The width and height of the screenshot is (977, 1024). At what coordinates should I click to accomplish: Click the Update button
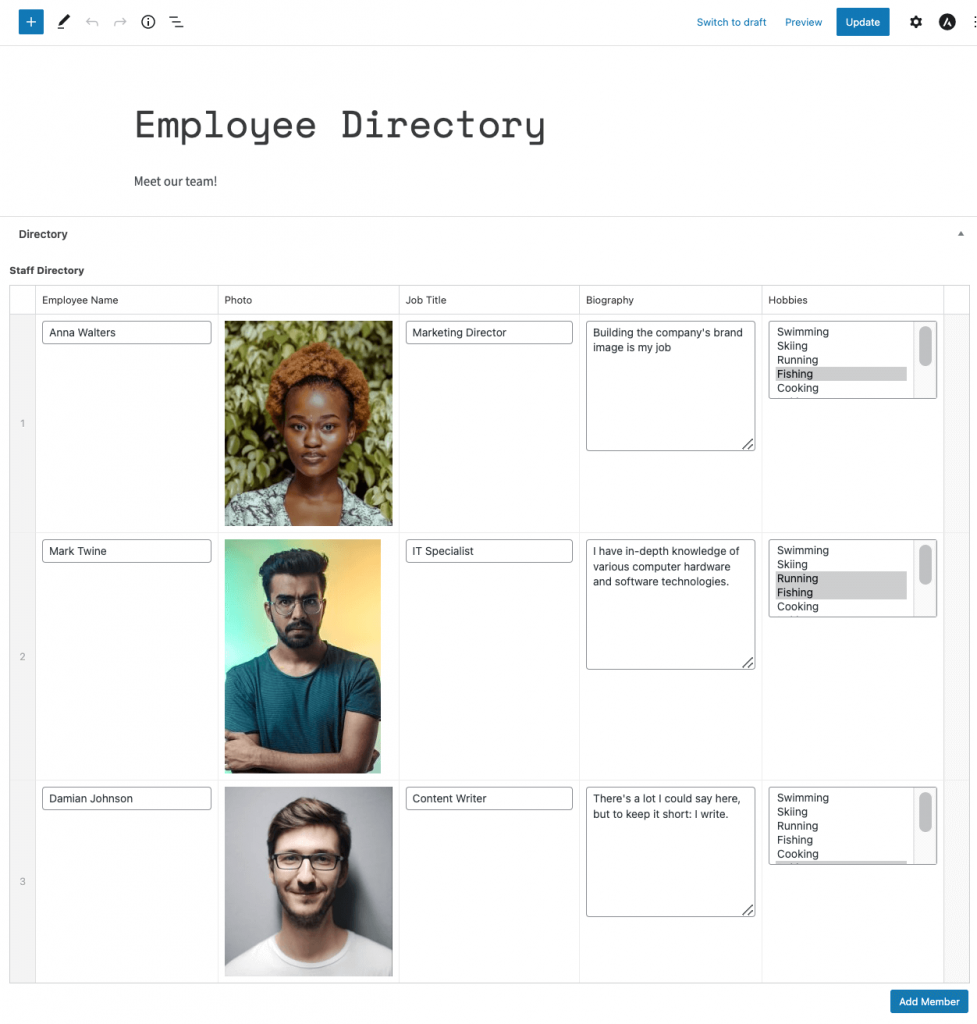(x=863, y=22)
